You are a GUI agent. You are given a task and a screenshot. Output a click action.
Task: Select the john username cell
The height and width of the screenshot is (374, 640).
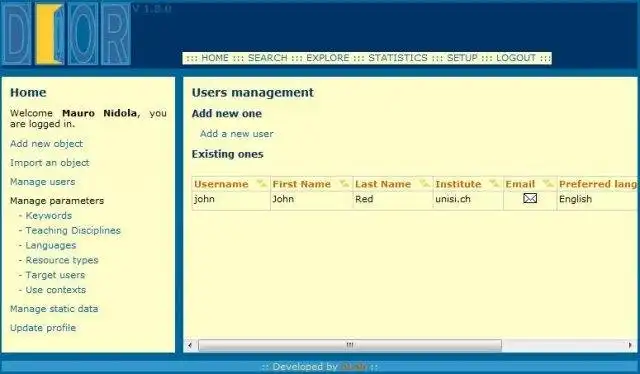click(x=231, y=199)
